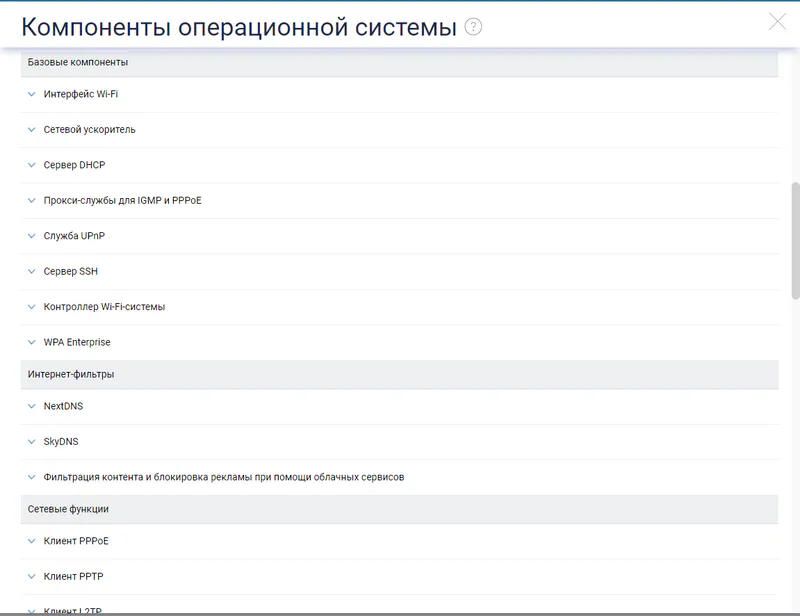Expand the chevron next to SkyDNS
Image resolution: width=800 pixels, height=616 pixels.
32,442
